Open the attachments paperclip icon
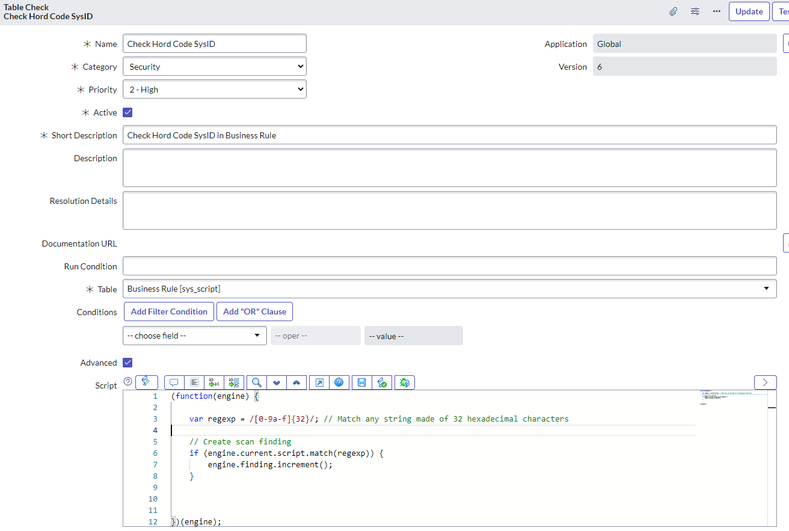Image resolution: width=789 pixels, height=531 pixels. click(x=673, y=11)
